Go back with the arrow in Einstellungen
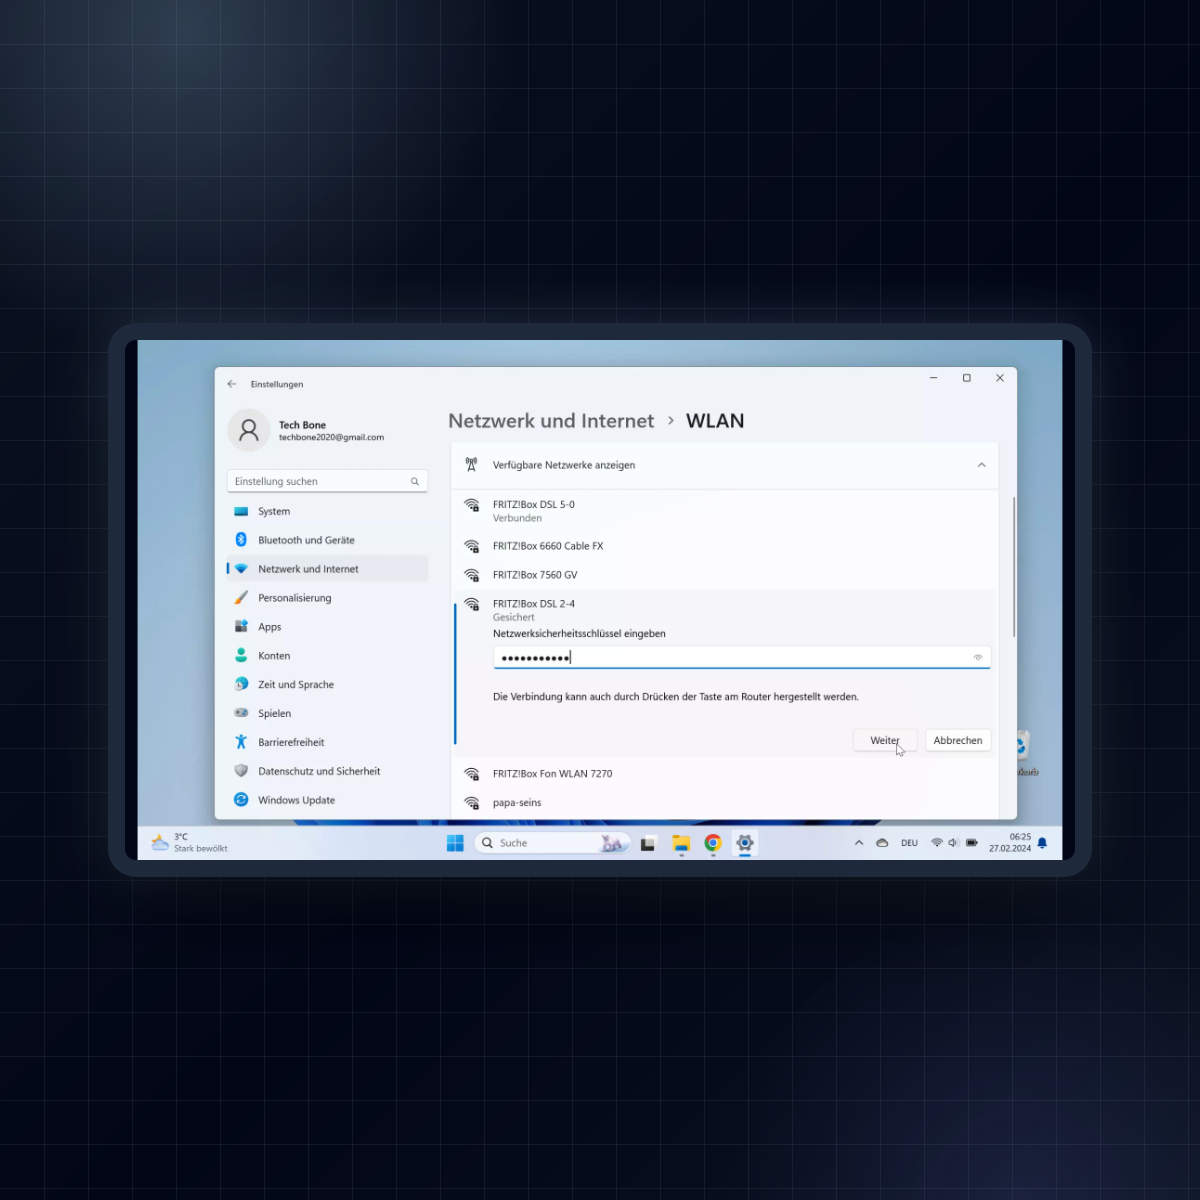This screenshot has height=1200, width=1200. (232, 384)
